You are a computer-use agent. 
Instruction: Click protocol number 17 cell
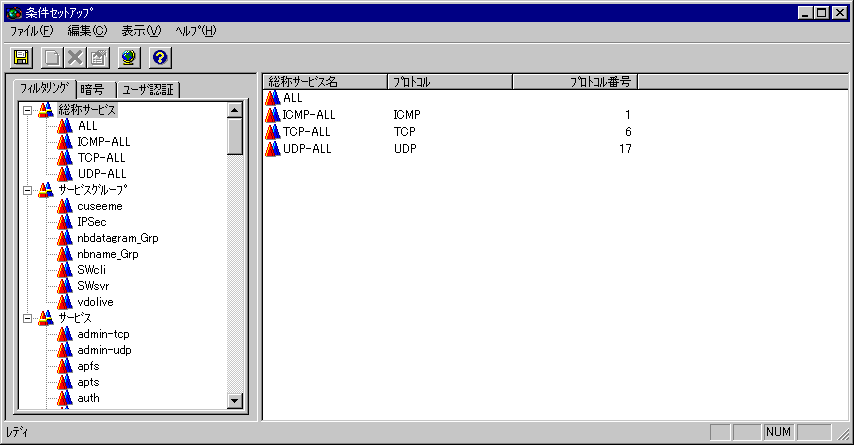coord(625,149)
